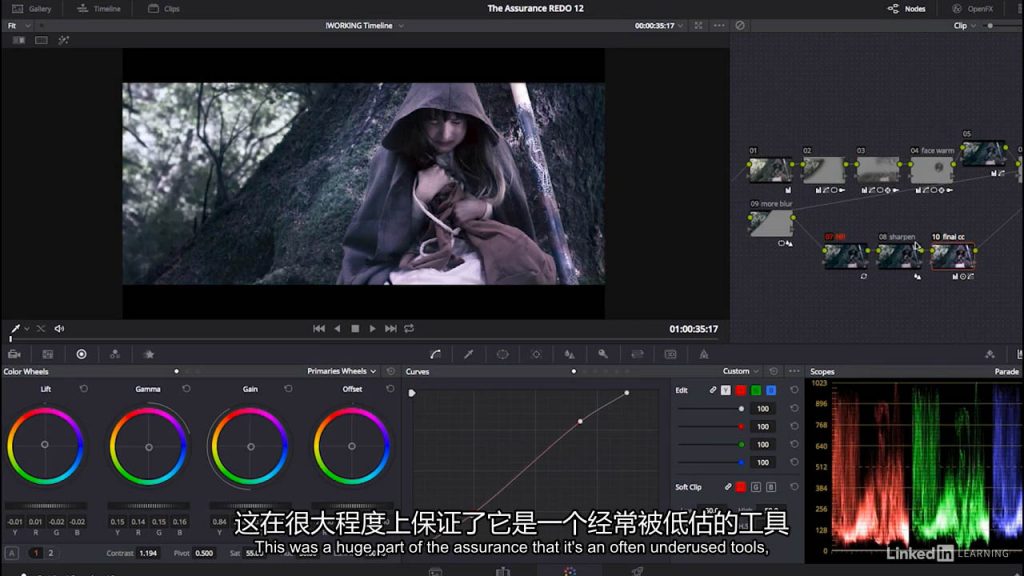Open the Power Window palette

point(502,354)
